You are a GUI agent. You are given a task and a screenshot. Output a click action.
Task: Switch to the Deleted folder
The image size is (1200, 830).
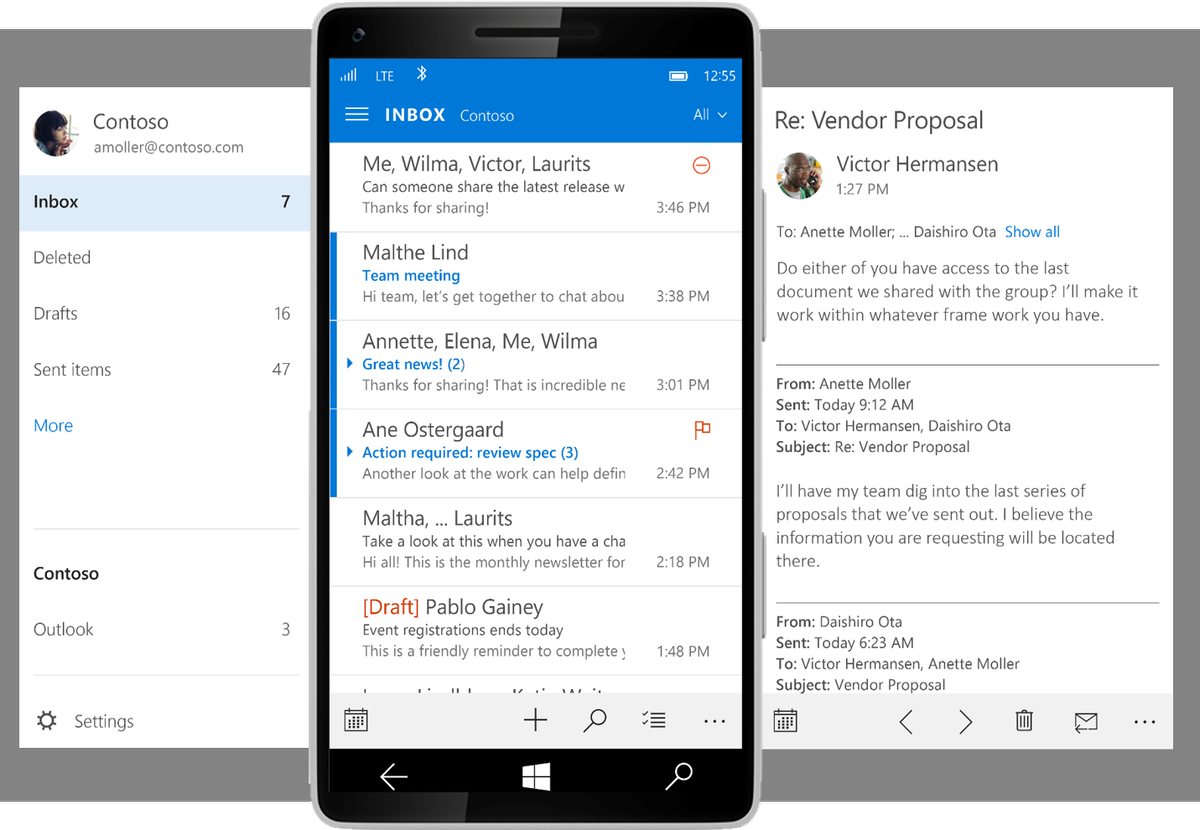click(62, 257)
